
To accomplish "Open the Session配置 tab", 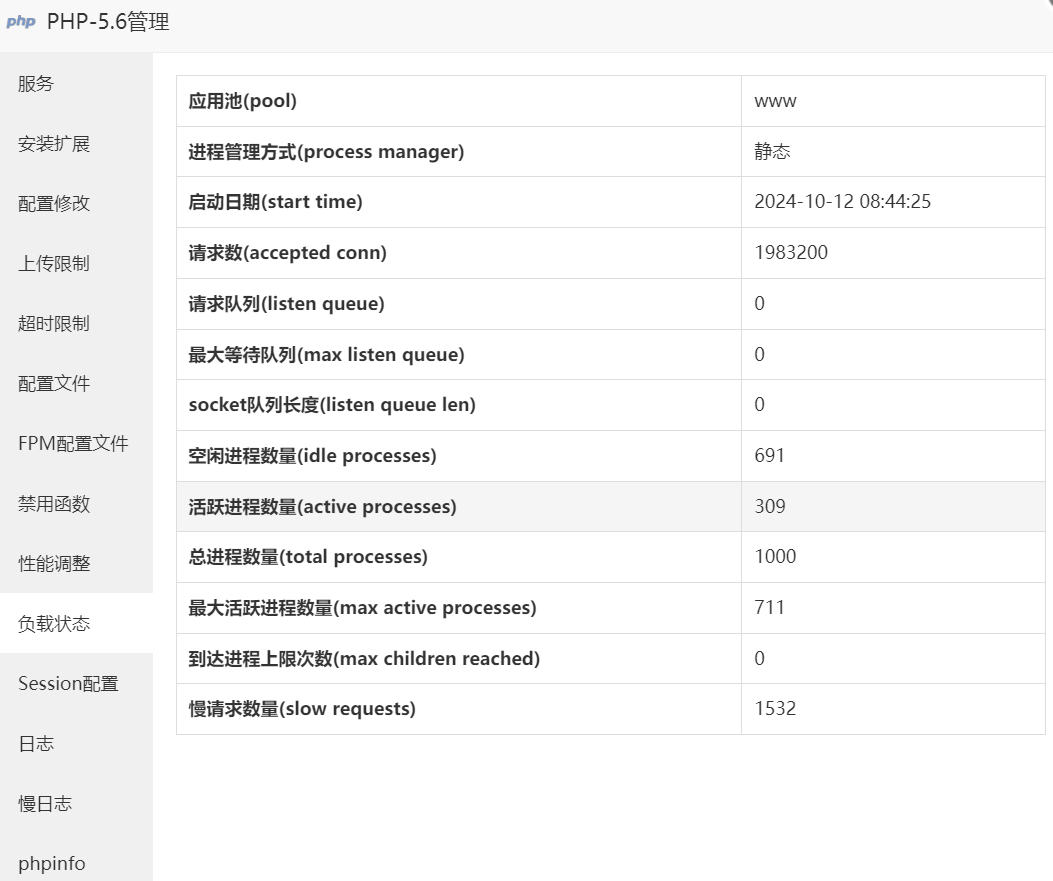I will [76, 684].
